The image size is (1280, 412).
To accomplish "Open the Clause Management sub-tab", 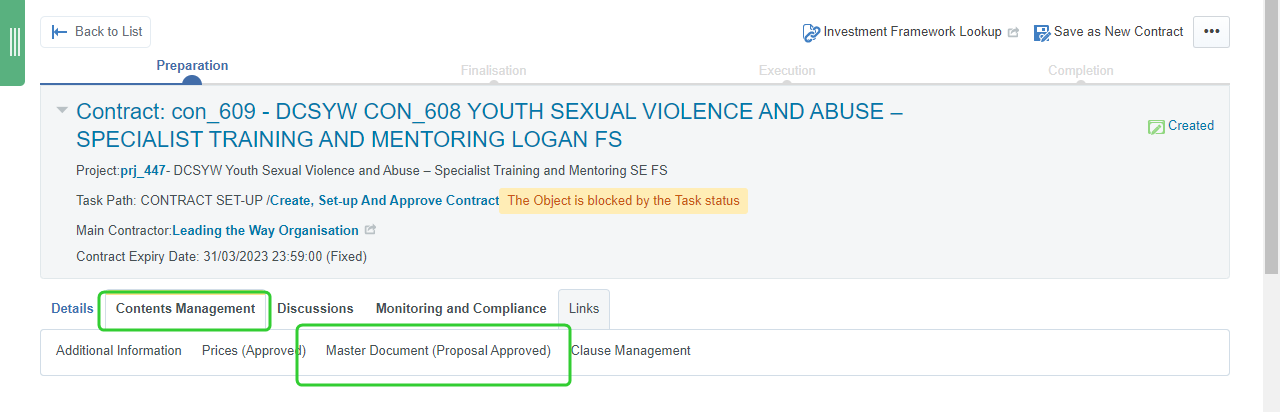I will pyautogui.click(x=631, y=351).
